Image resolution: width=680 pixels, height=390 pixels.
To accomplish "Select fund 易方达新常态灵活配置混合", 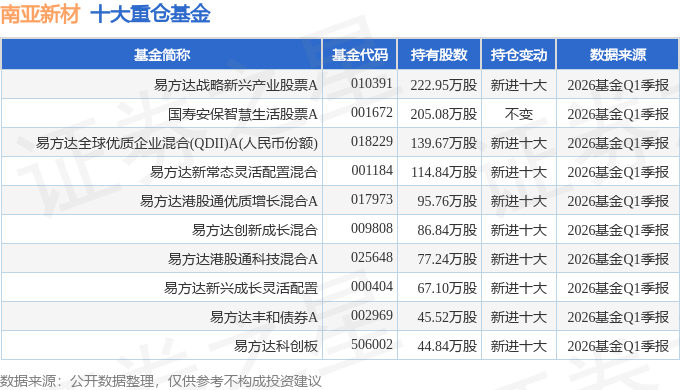I will 234,172.
